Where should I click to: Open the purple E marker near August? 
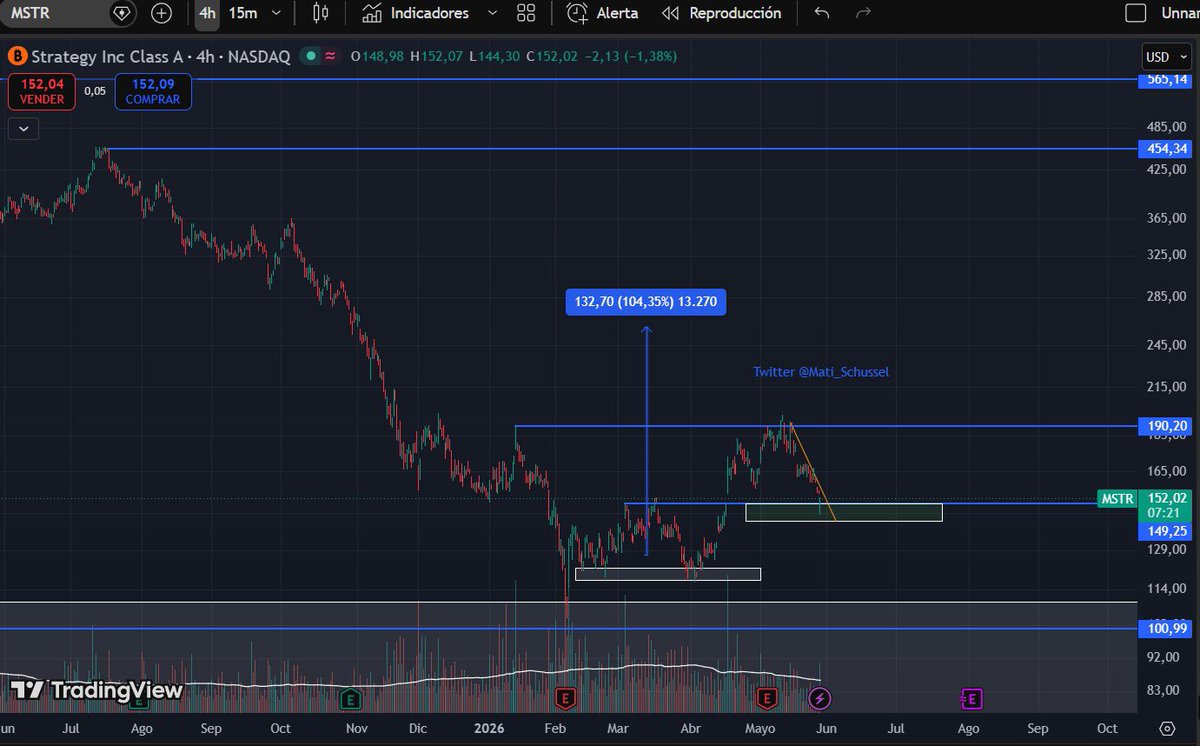coord(971,698)
